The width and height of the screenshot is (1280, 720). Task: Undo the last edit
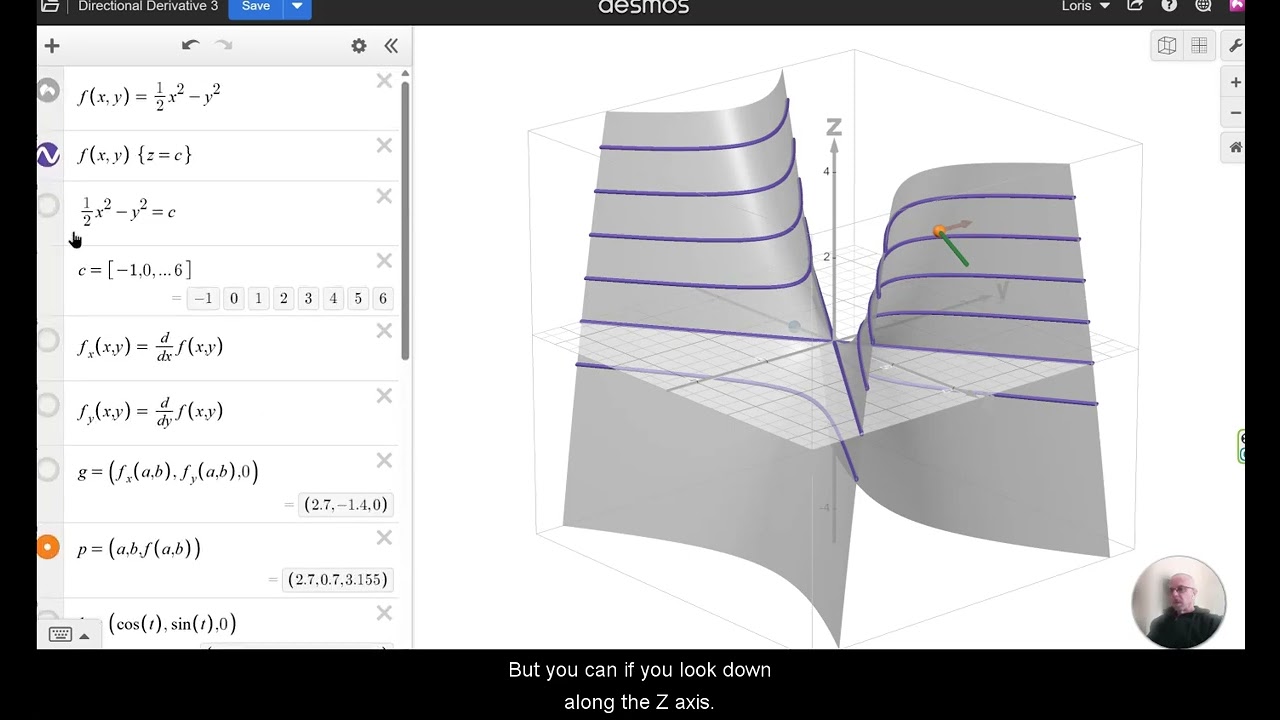(190, 45)
